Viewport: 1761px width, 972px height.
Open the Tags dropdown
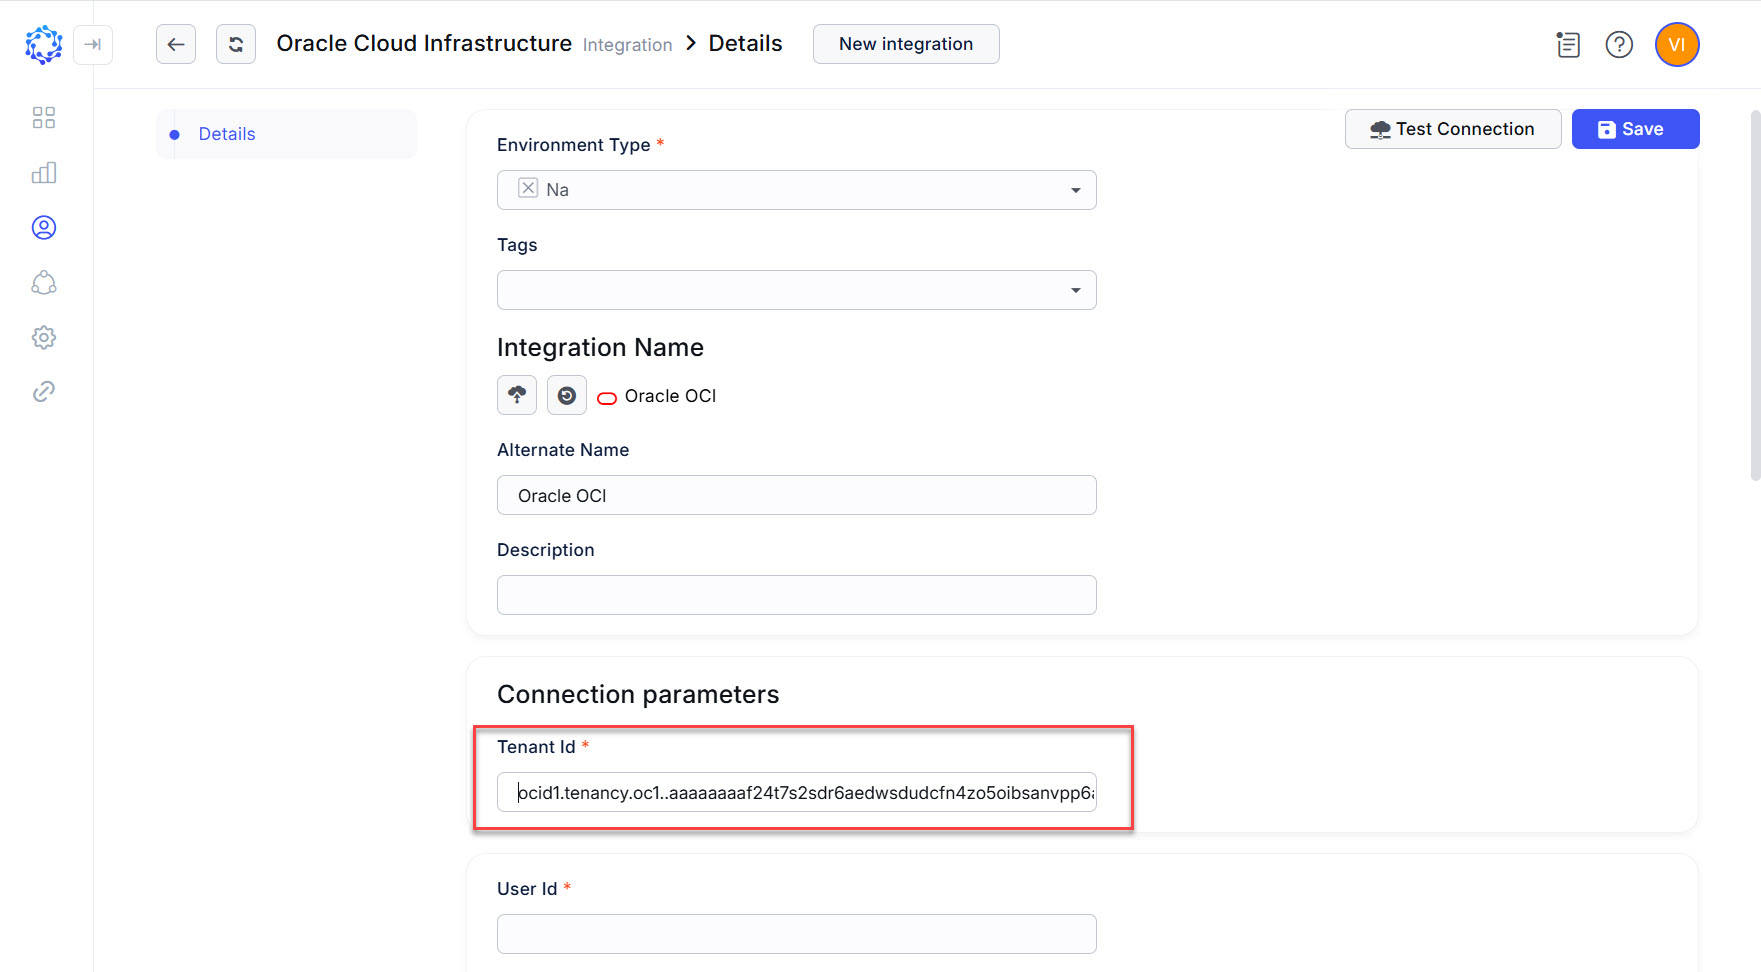(1076, 290)
